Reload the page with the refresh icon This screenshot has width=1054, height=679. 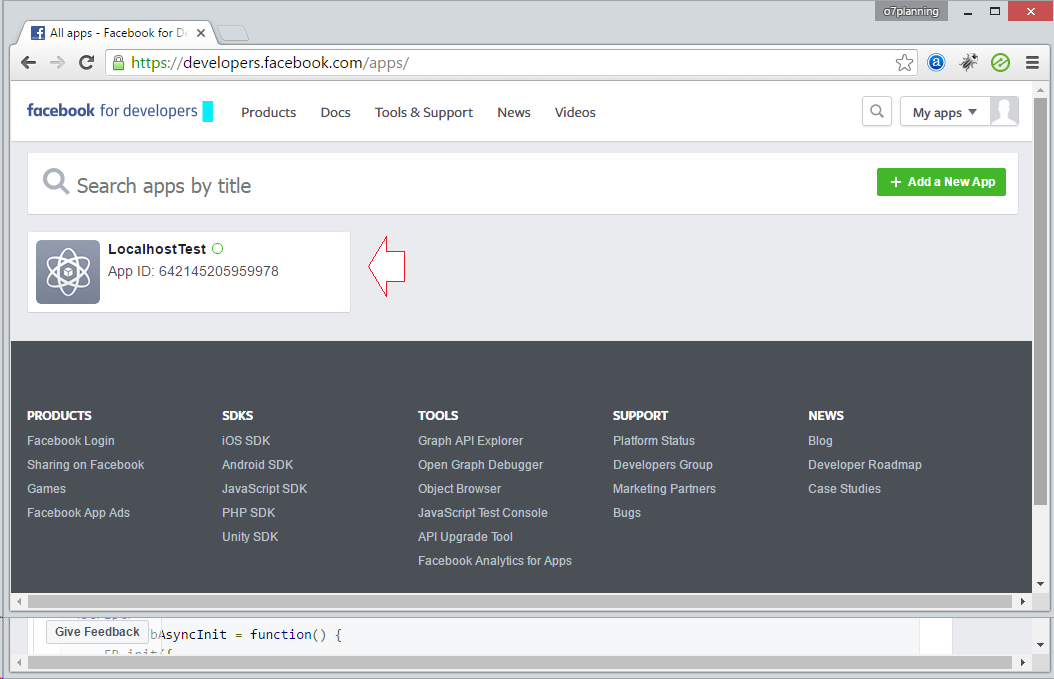click(x=87, y=63)
